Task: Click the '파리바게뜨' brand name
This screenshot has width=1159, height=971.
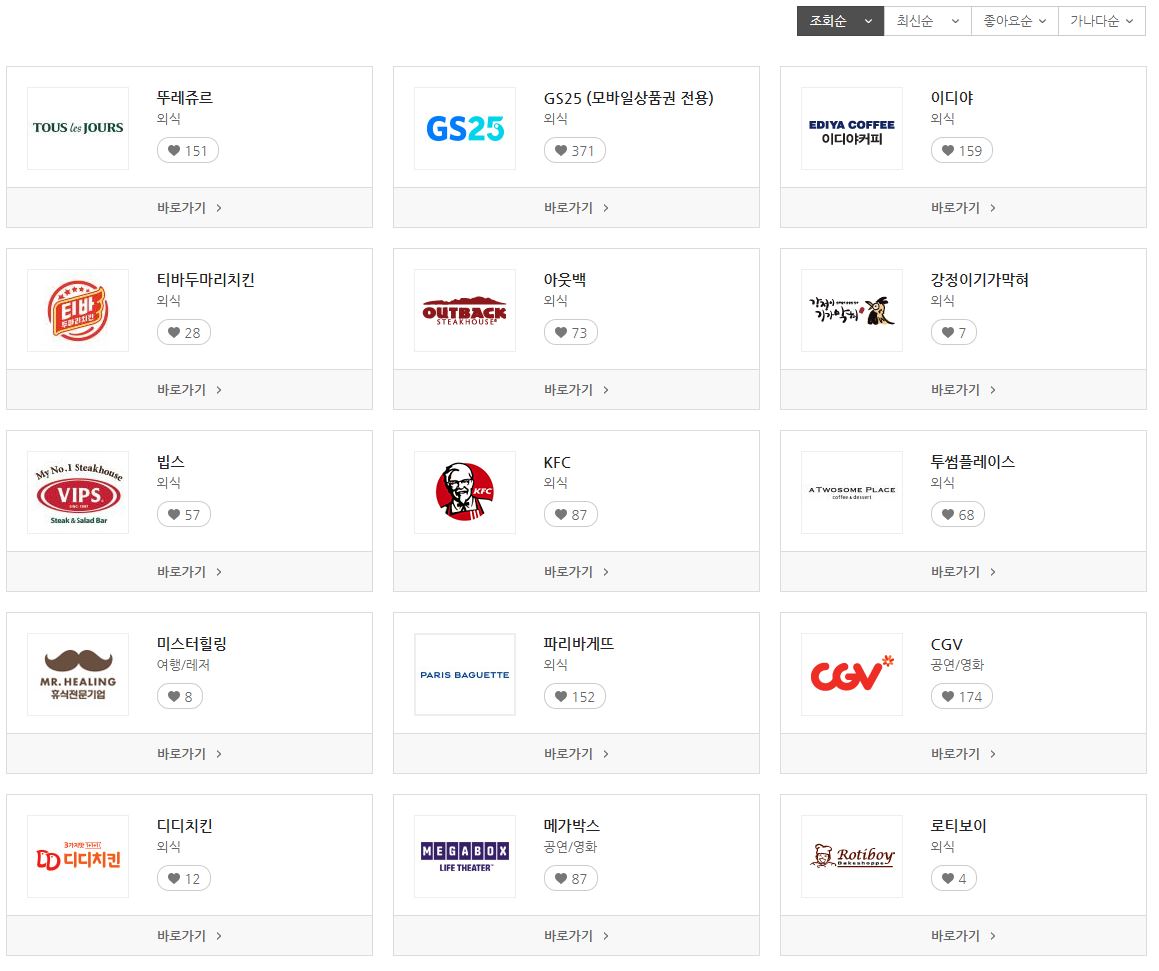Action: (579, 644)
